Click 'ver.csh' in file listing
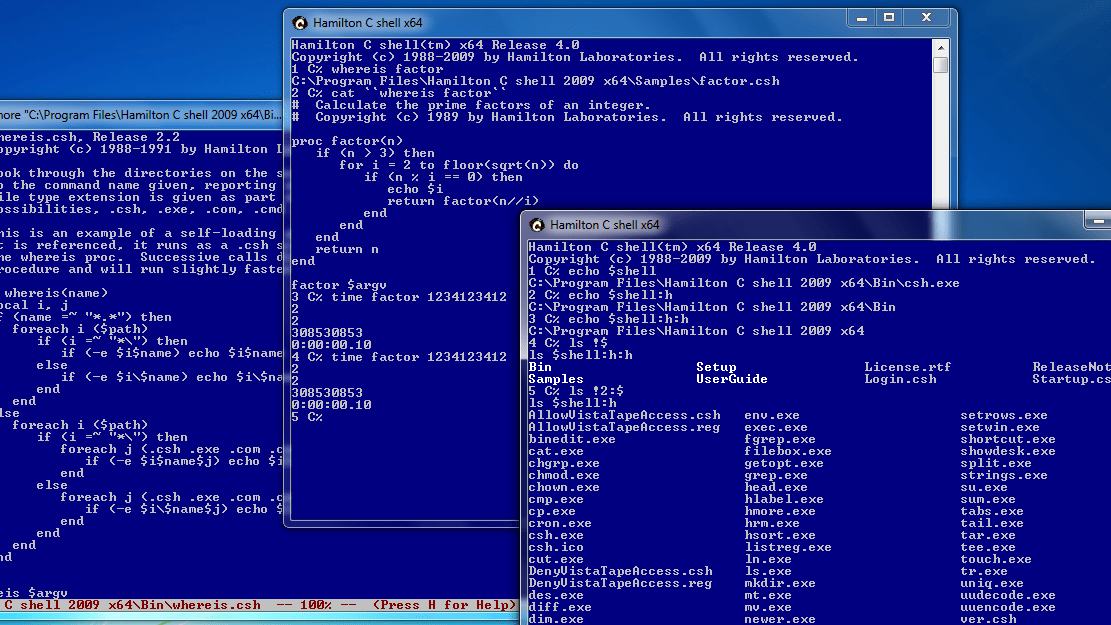Screen dimensions: 1111x625 pyautogui.click(x=988, y=619)
